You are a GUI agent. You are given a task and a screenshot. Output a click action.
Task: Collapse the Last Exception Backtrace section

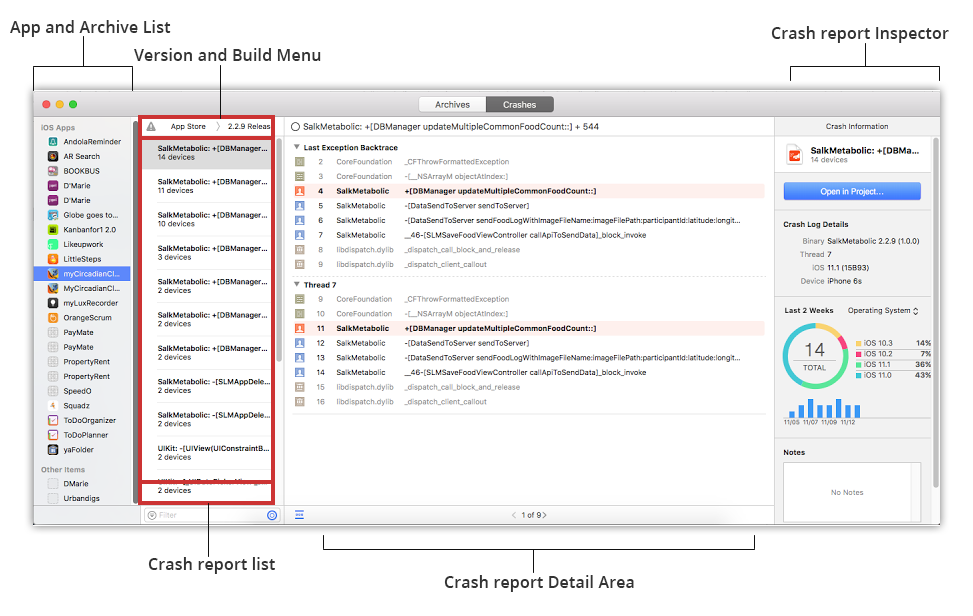click(x=297, y=147)
